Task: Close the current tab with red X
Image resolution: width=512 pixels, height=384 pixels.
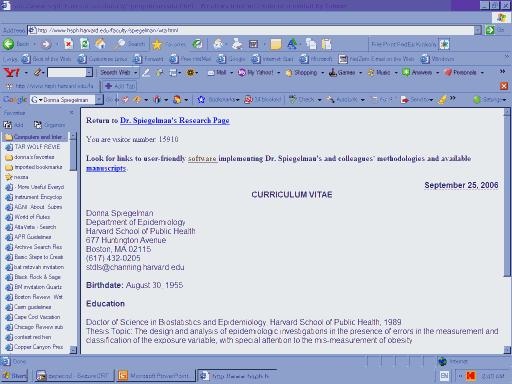Action: [x=504, y=86]
